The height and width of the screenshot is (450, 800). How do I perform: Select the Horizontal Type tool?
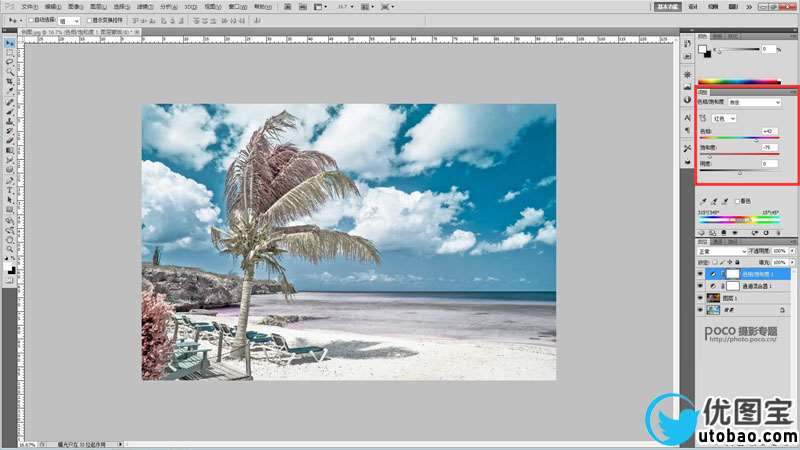pyautogui.click(x=9, y=190)
